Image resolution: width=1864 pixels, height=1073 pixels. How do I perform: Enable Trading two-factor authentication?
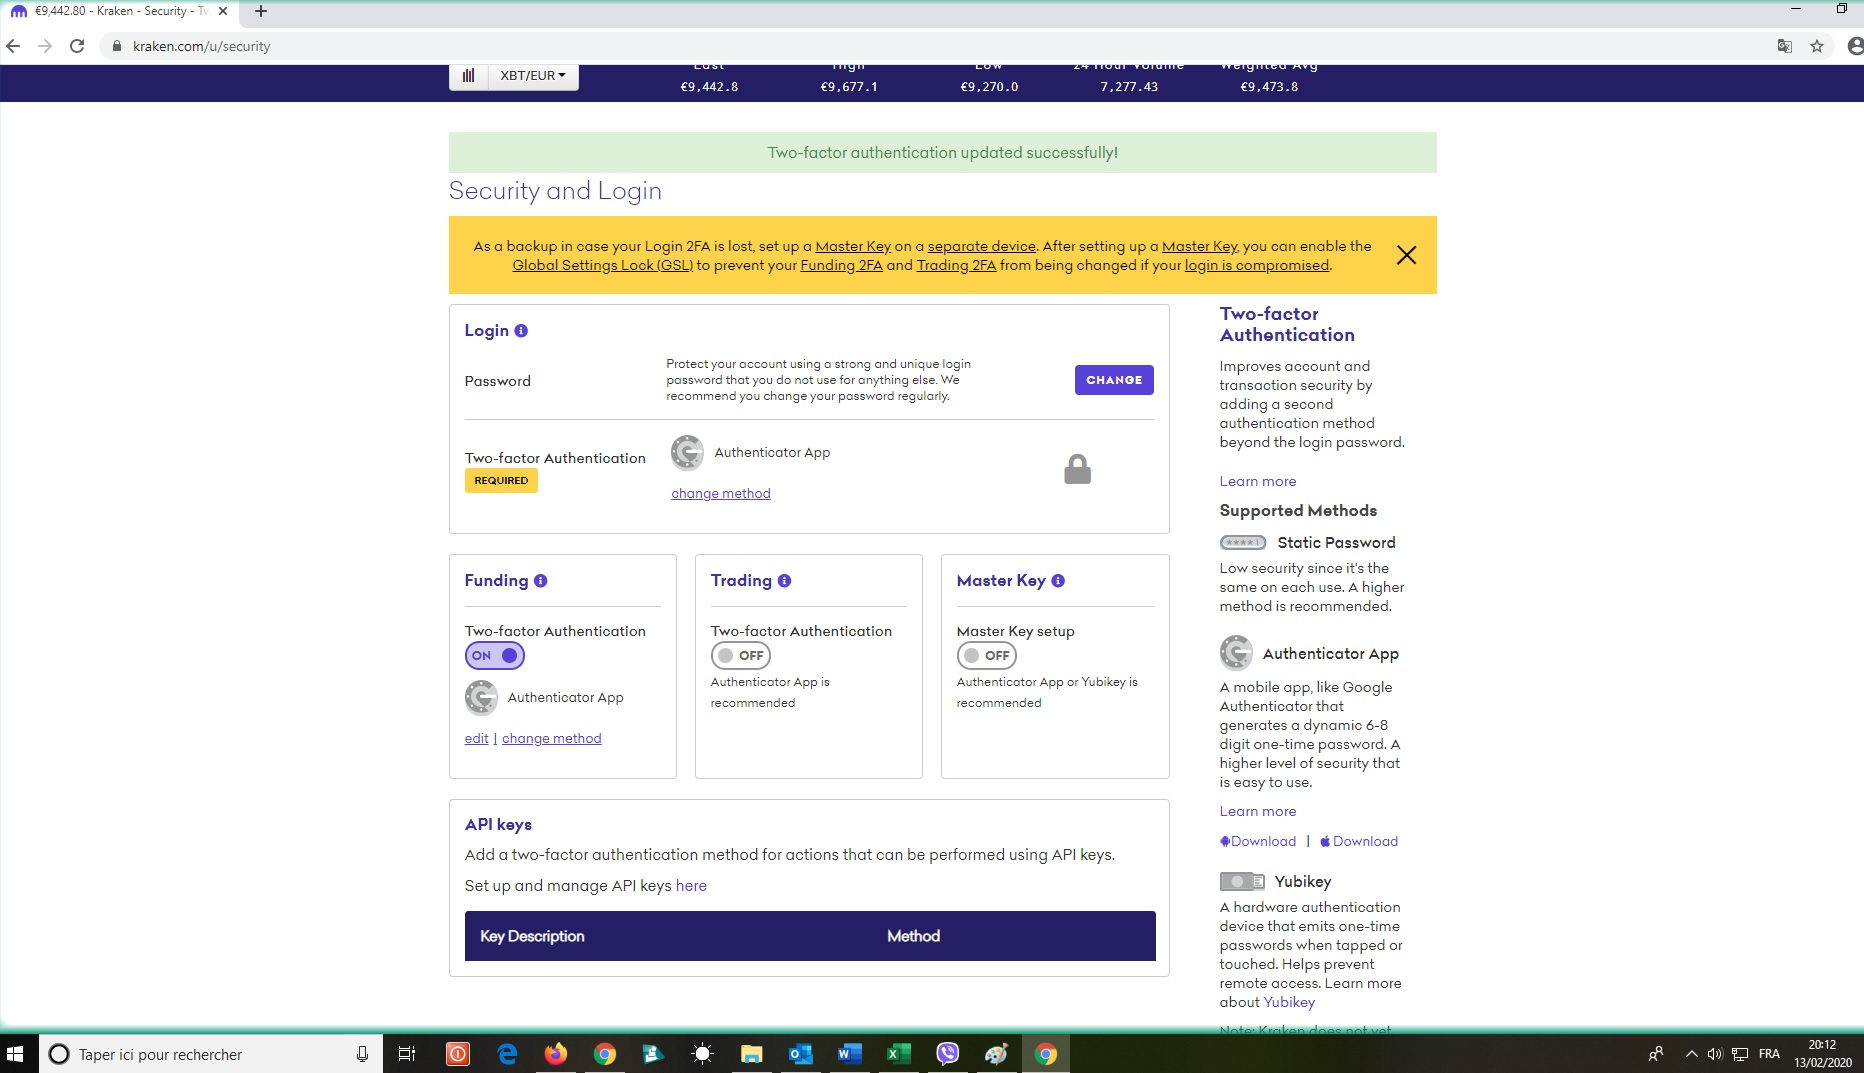740,656
